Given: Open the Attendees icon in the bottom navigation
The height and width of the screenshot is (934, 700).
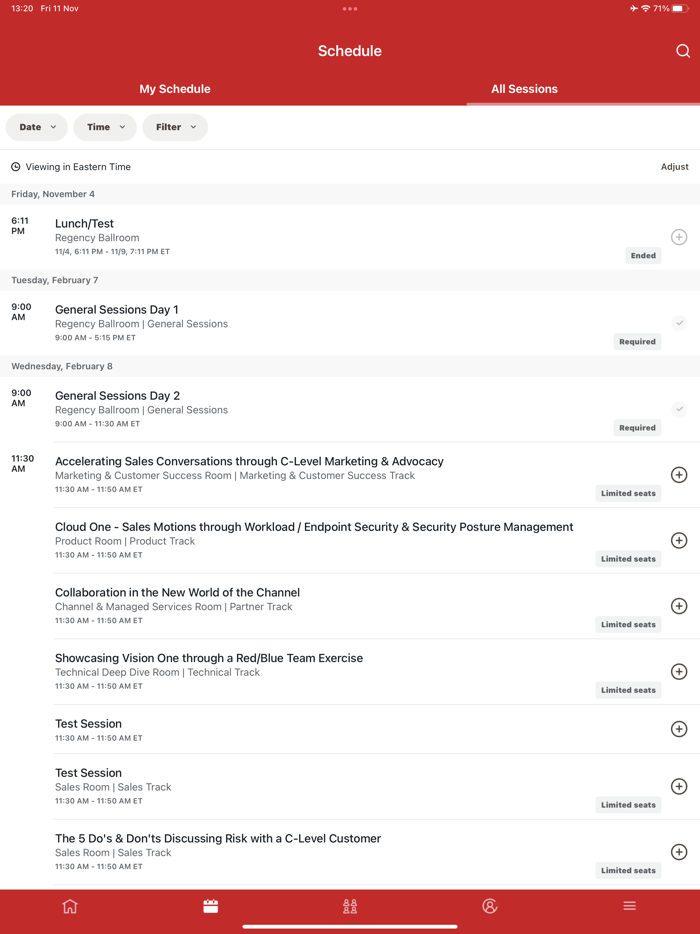Looking at the screenshot, I should point(348,905).
